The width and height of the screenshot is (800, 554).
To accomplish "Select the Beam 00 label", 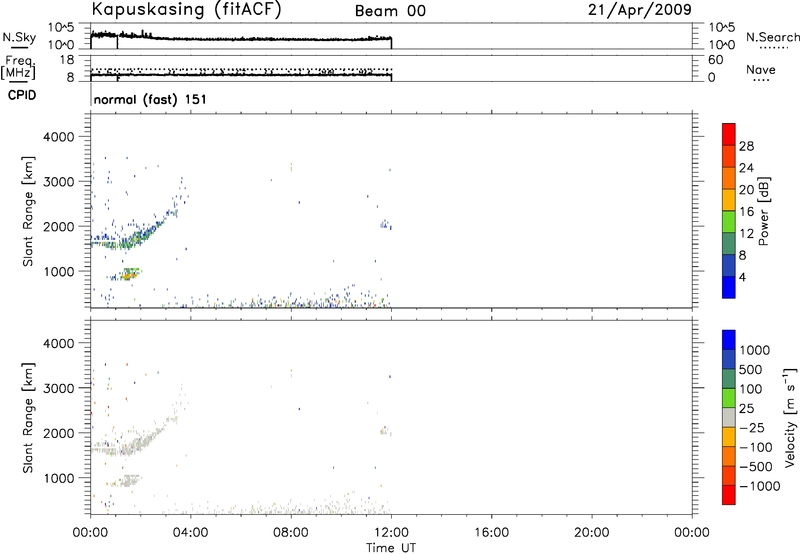I will tap(390, 11).
